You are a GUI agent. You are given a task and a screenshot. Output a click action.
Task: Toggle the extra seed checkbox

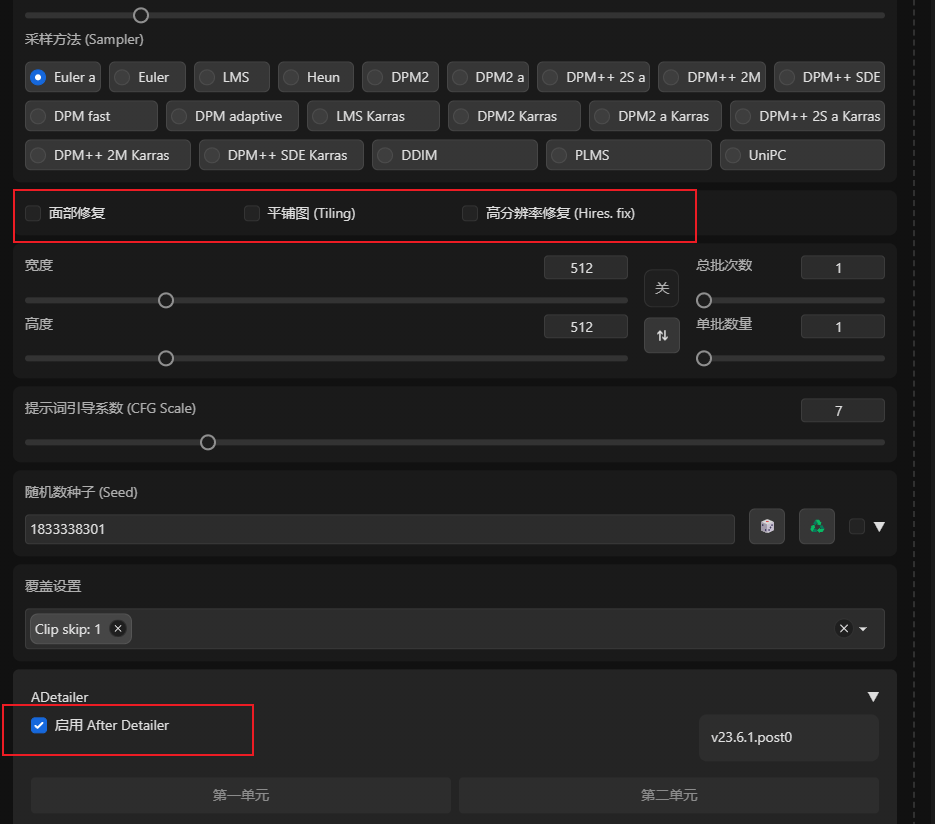[857, 526]
